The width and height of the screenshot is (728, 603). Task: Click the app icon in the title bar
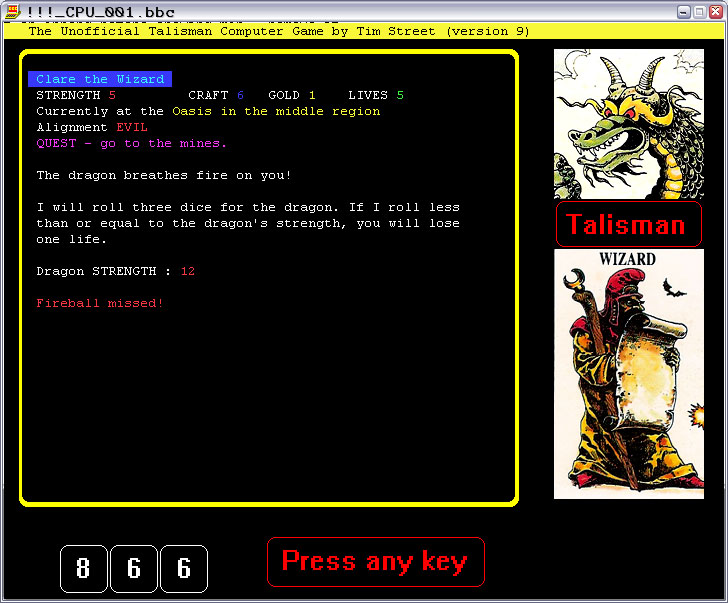click(12, 12)
